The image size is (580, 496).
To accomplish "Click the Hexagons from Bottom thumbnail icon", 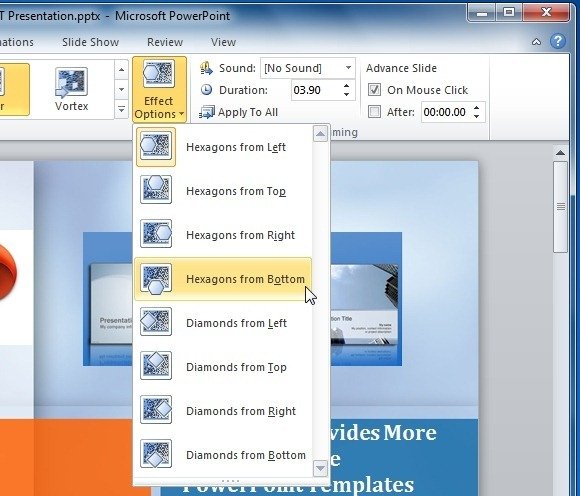I will coord(156,279).
